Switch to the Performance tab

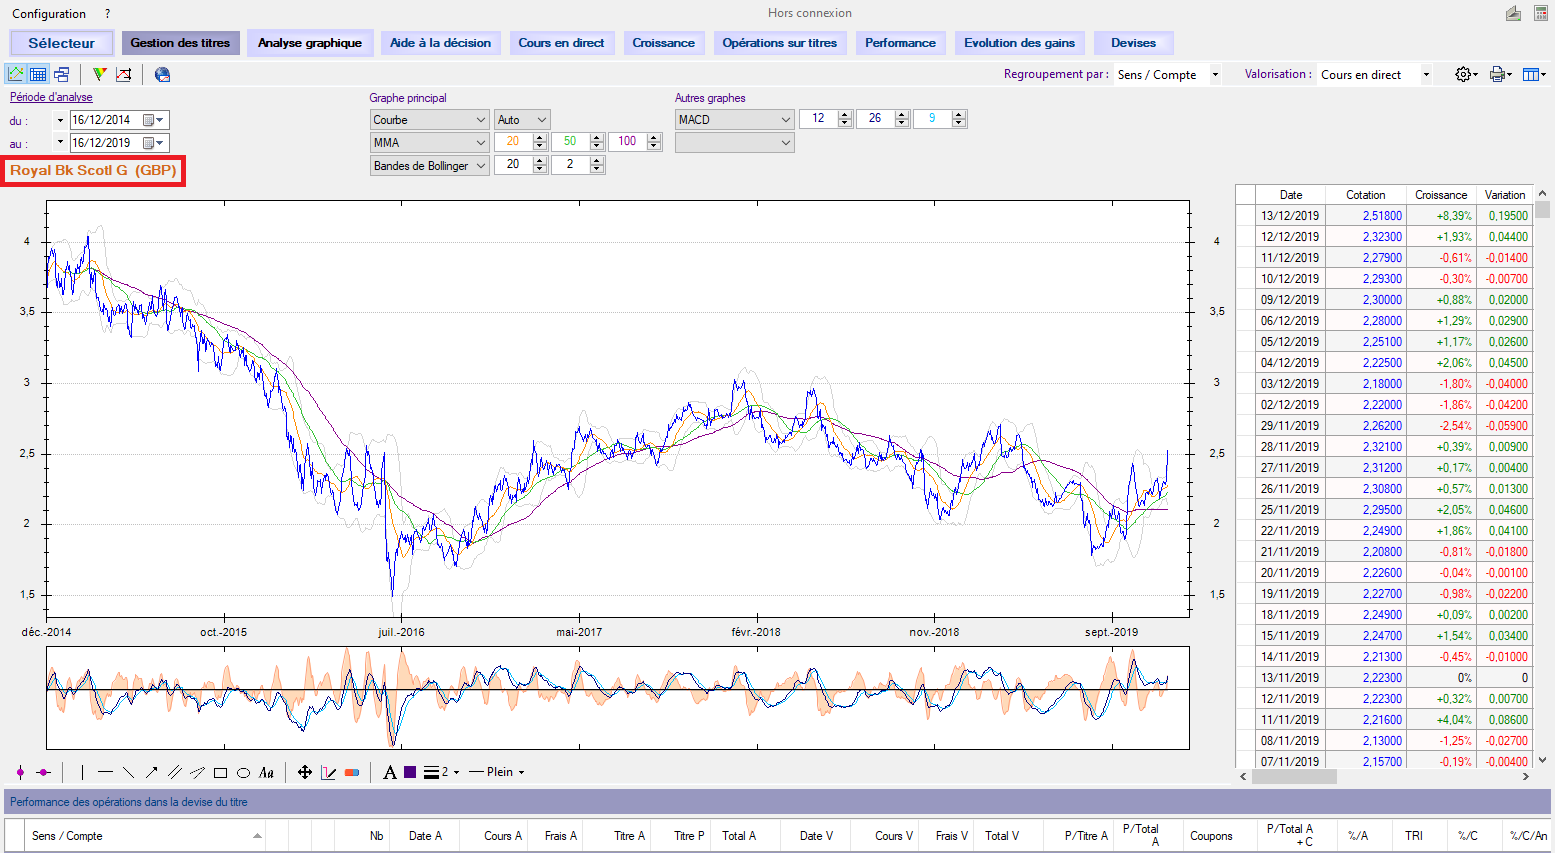[x=900, y=43]
